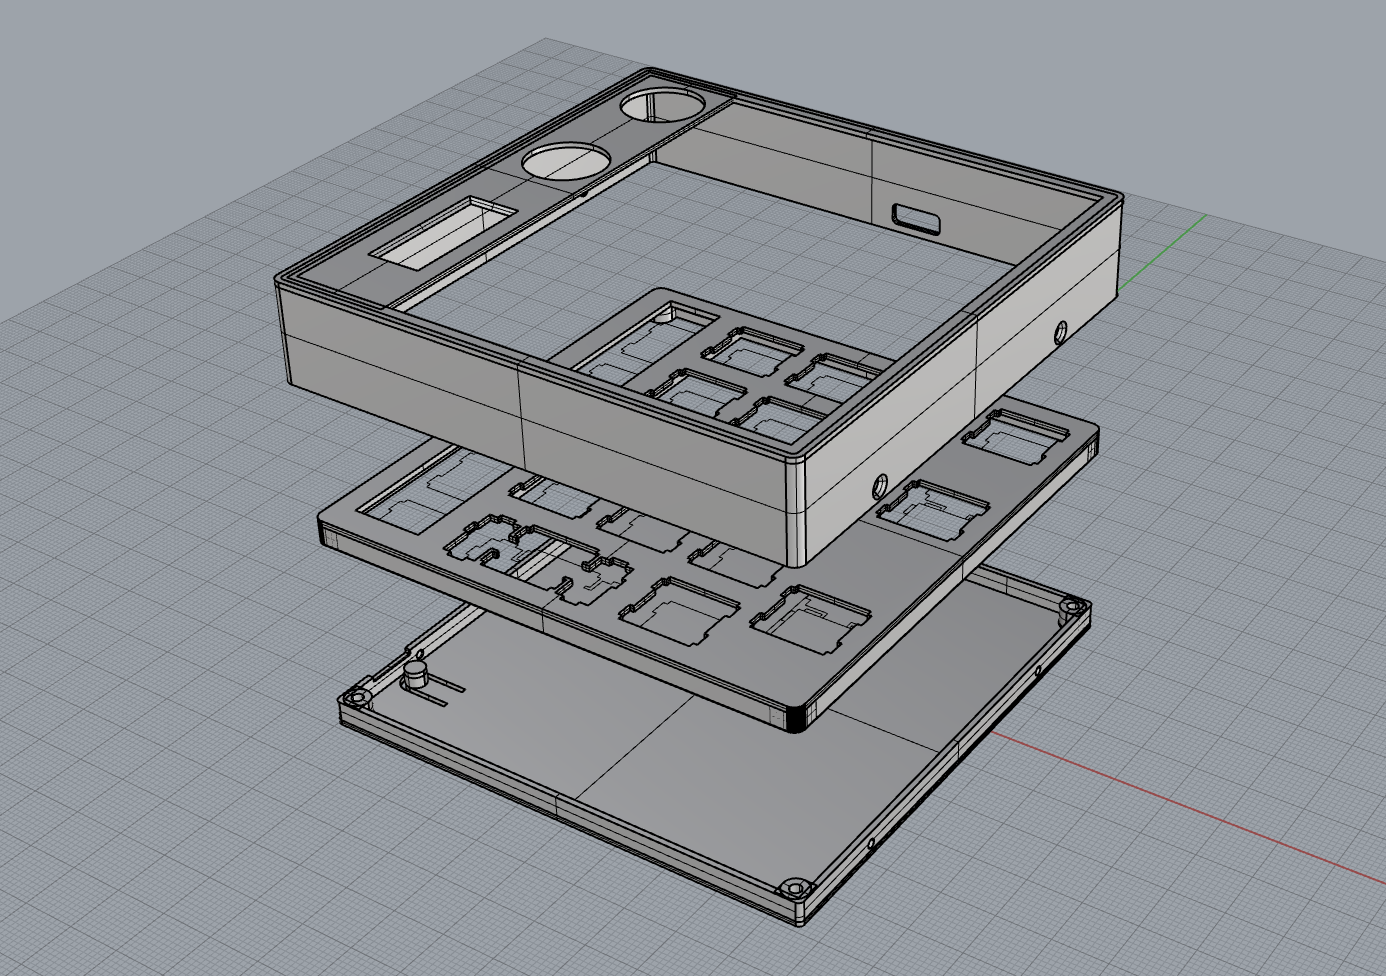
Task: Click the circular hole beside the rectangular cutout
Action: [x=567, y=161]
